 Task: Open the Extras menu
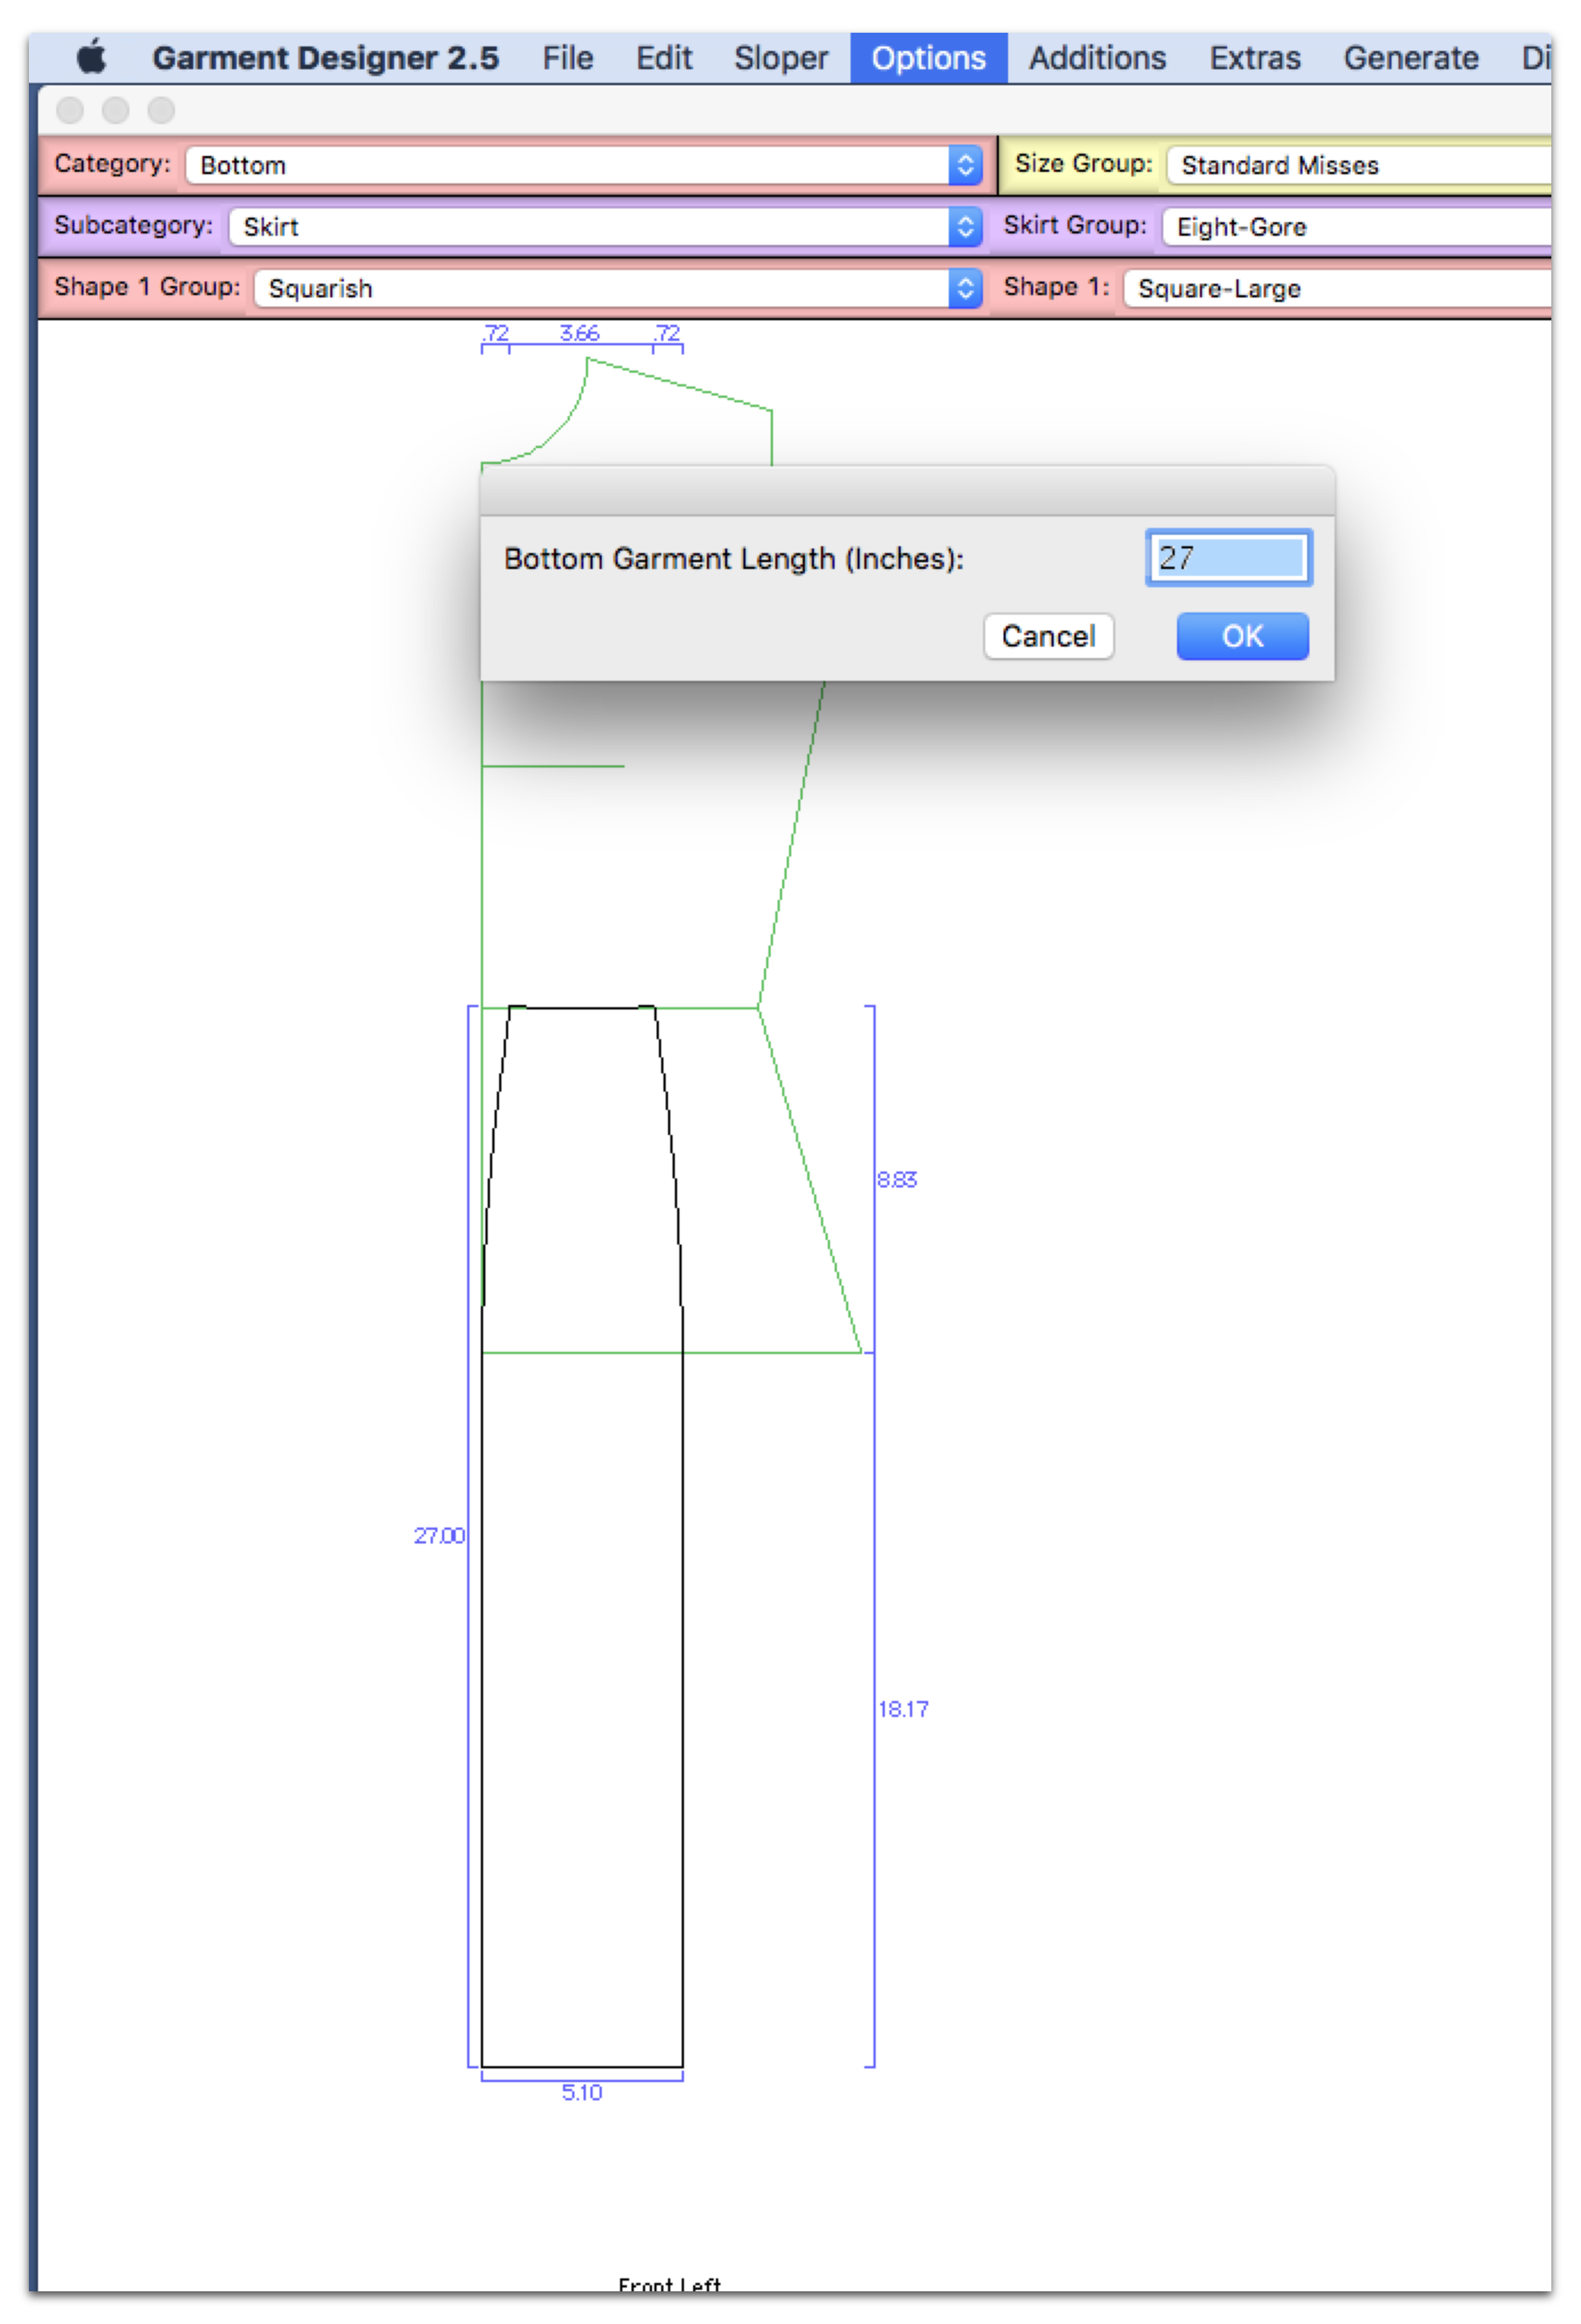[x=1255, y=58]
